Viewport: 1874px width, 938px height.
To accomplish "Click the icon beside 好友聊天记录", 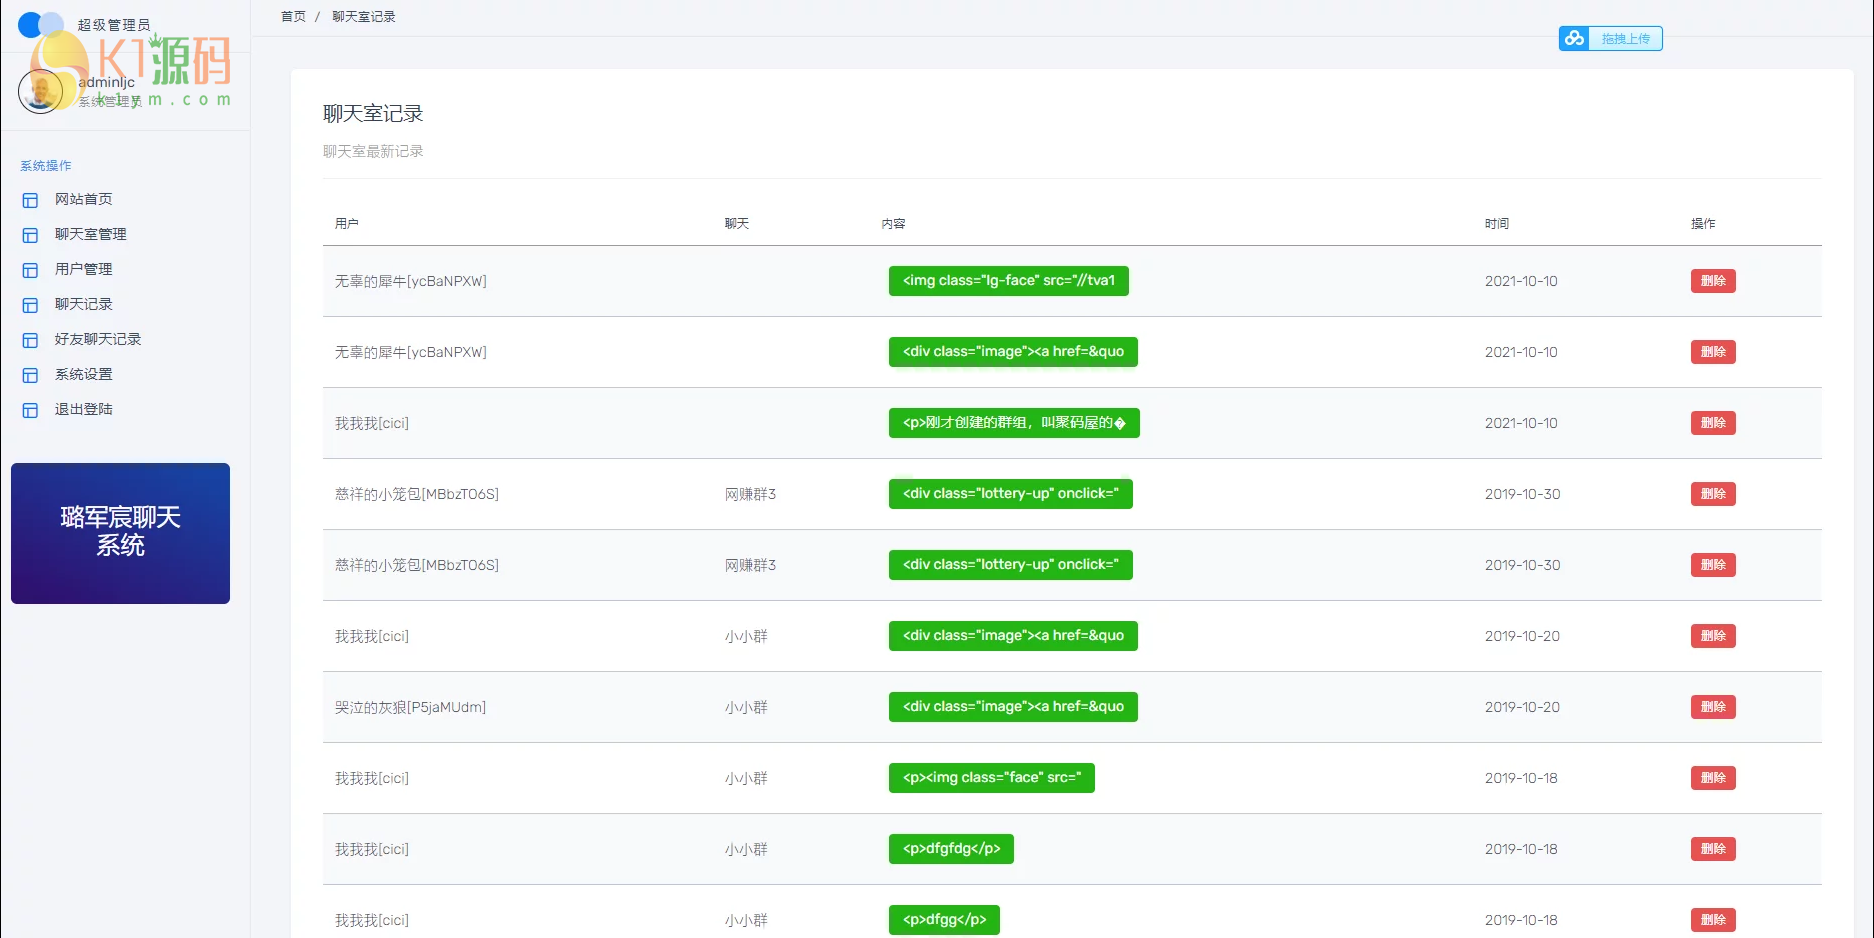I will pyautogui.click(x=30, y=340).
